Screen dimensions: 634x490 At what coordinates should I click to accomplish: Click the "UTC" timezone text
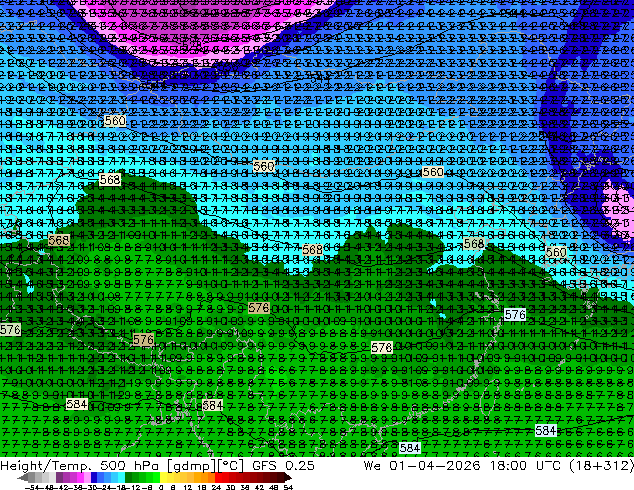click(549, 466)
